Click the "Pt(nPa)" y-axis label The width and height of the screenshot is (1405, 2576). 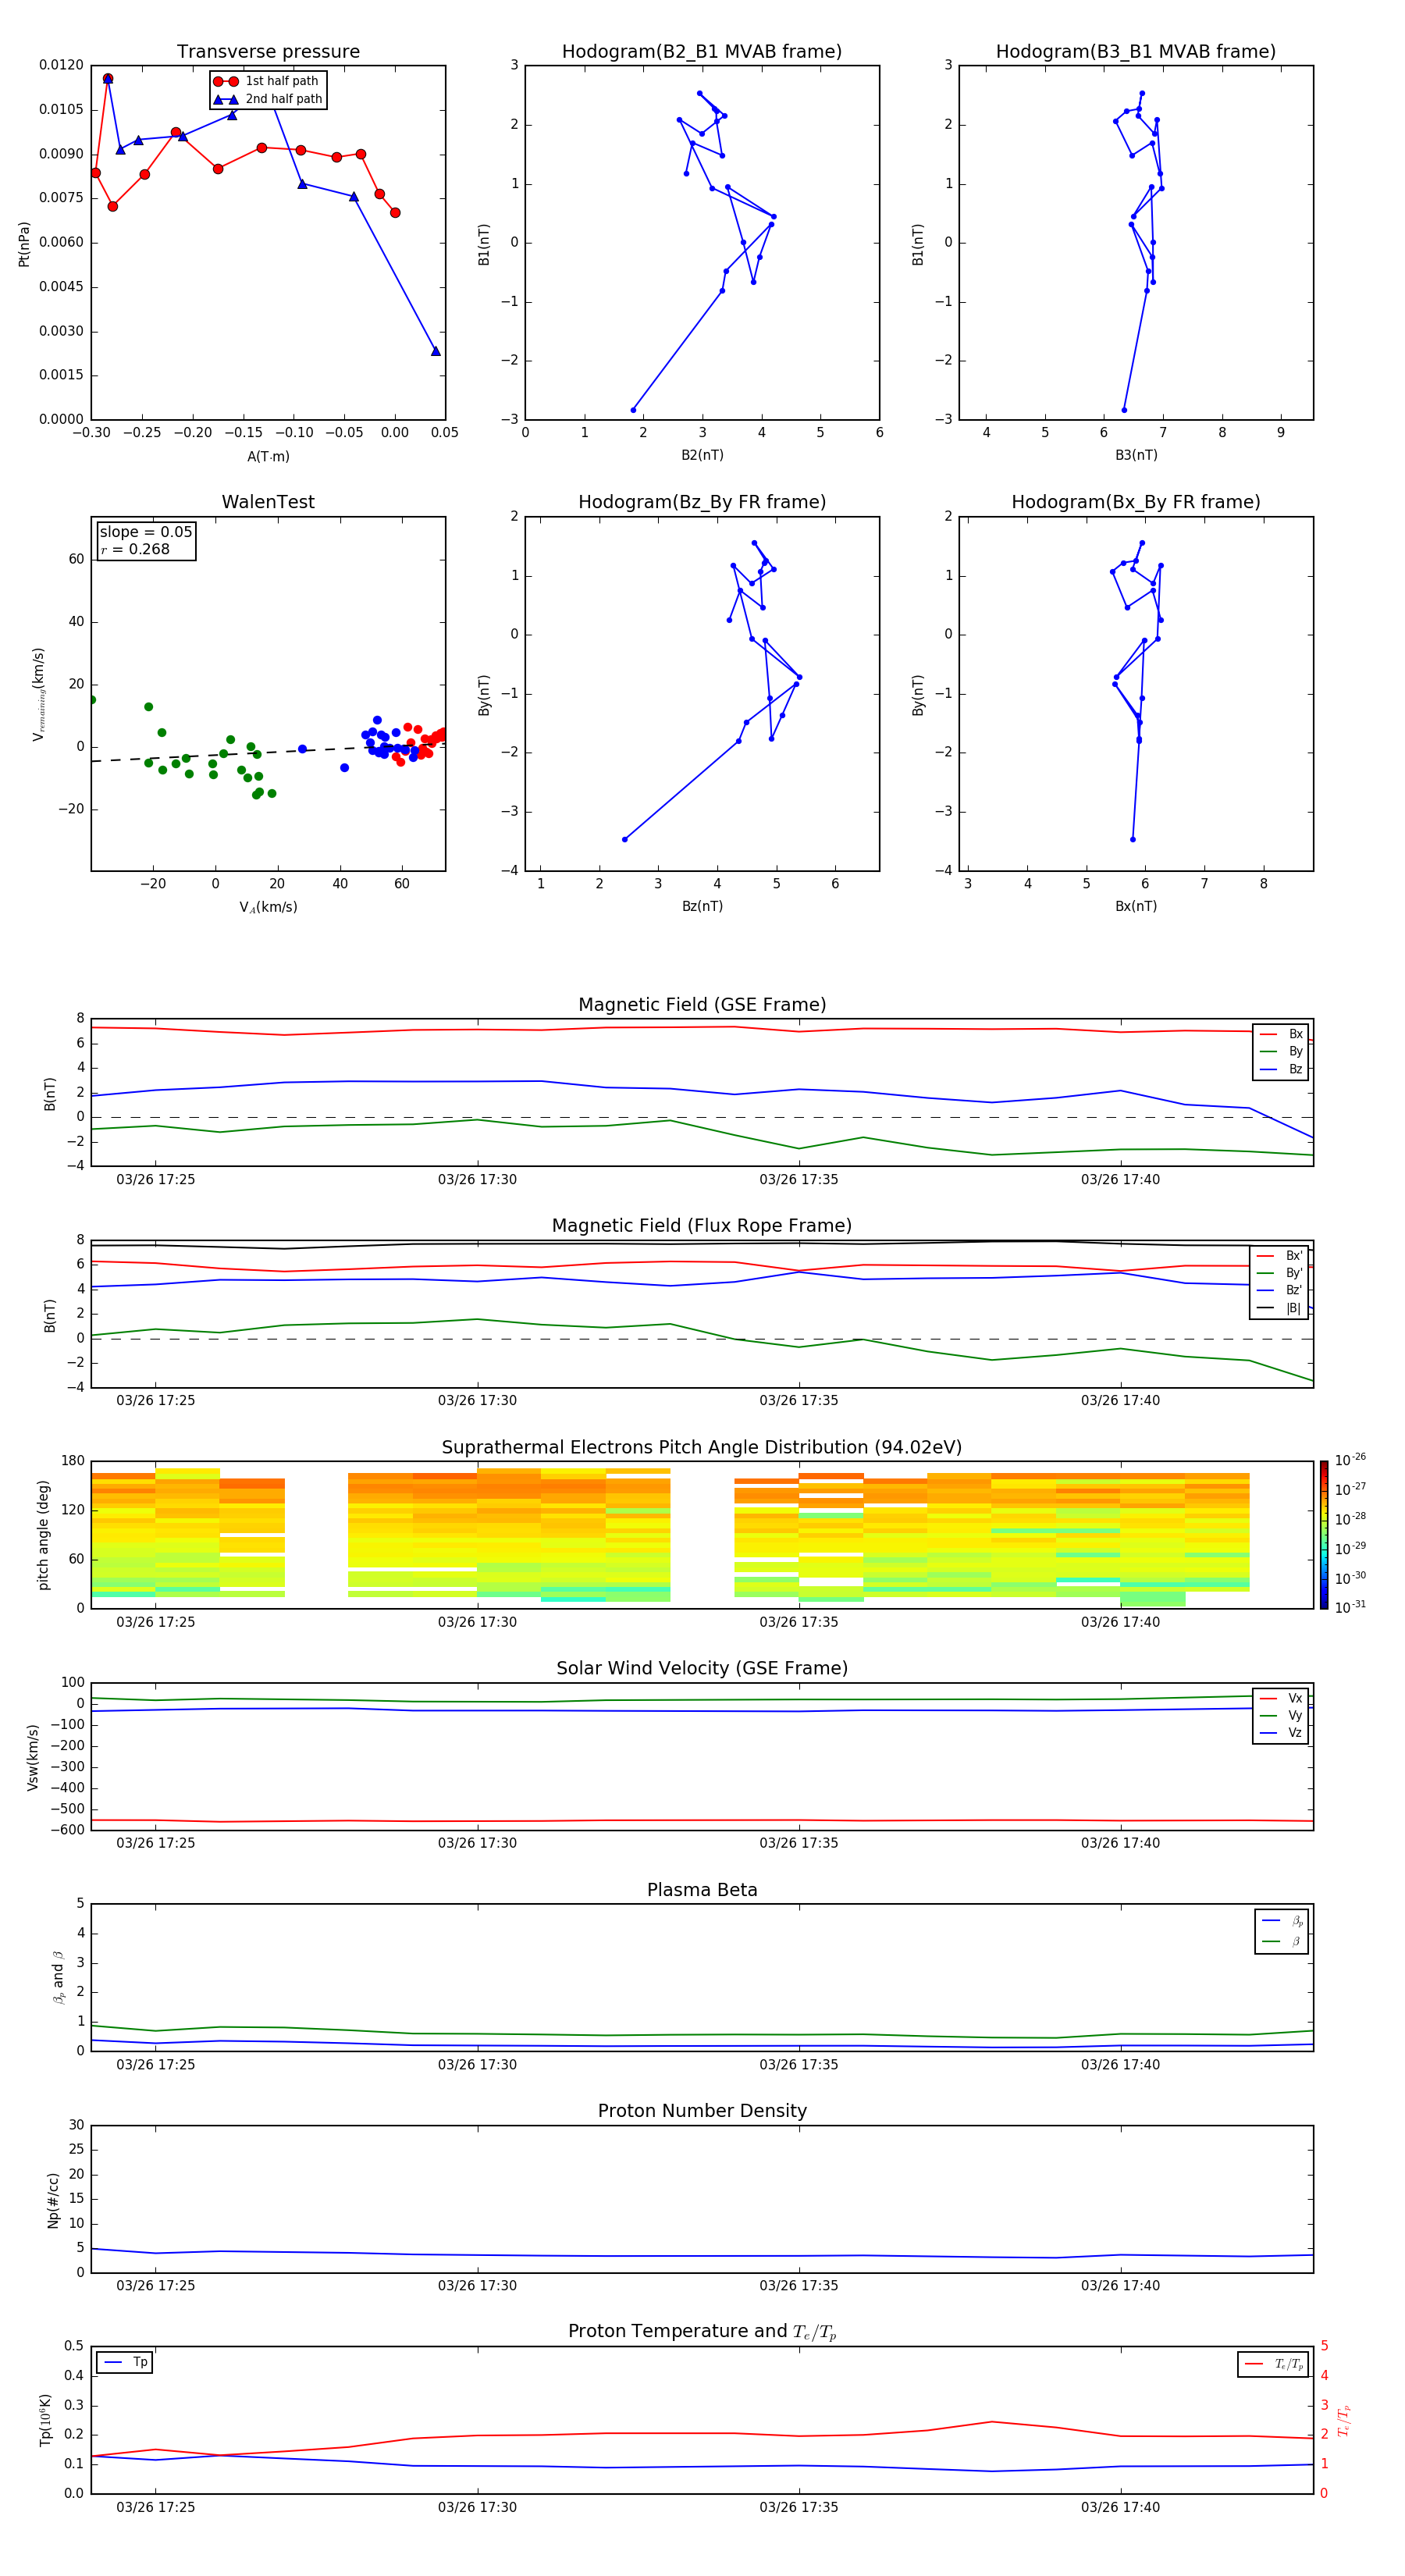click(x=24, y=244)
